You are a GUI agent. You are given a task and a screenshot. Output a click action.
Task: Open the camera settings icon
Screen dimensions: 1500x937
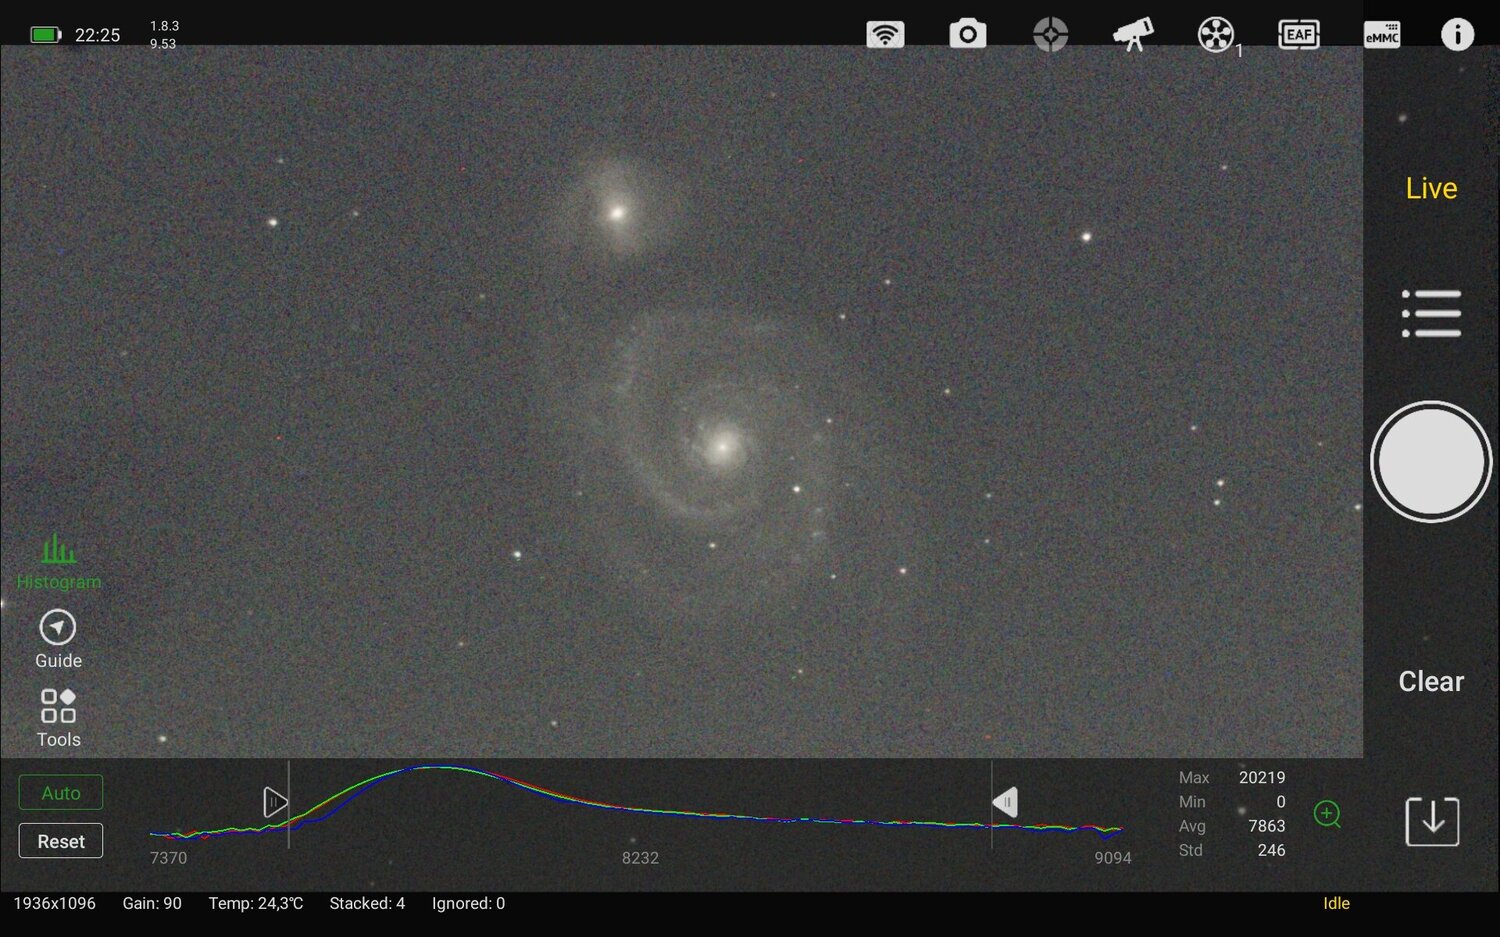click(966, 34)
